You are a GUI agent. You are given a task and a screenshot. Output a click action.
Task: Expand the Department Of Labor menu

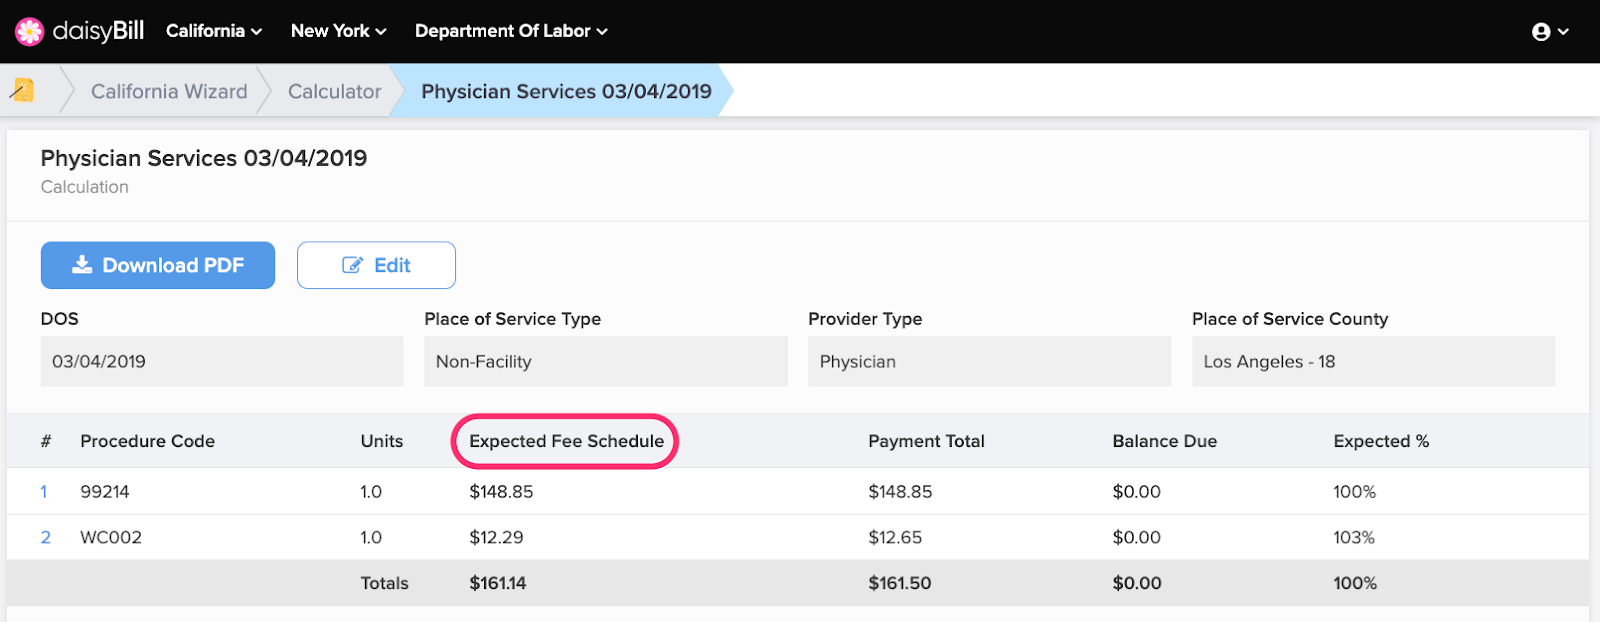click(x=510, y=31)
